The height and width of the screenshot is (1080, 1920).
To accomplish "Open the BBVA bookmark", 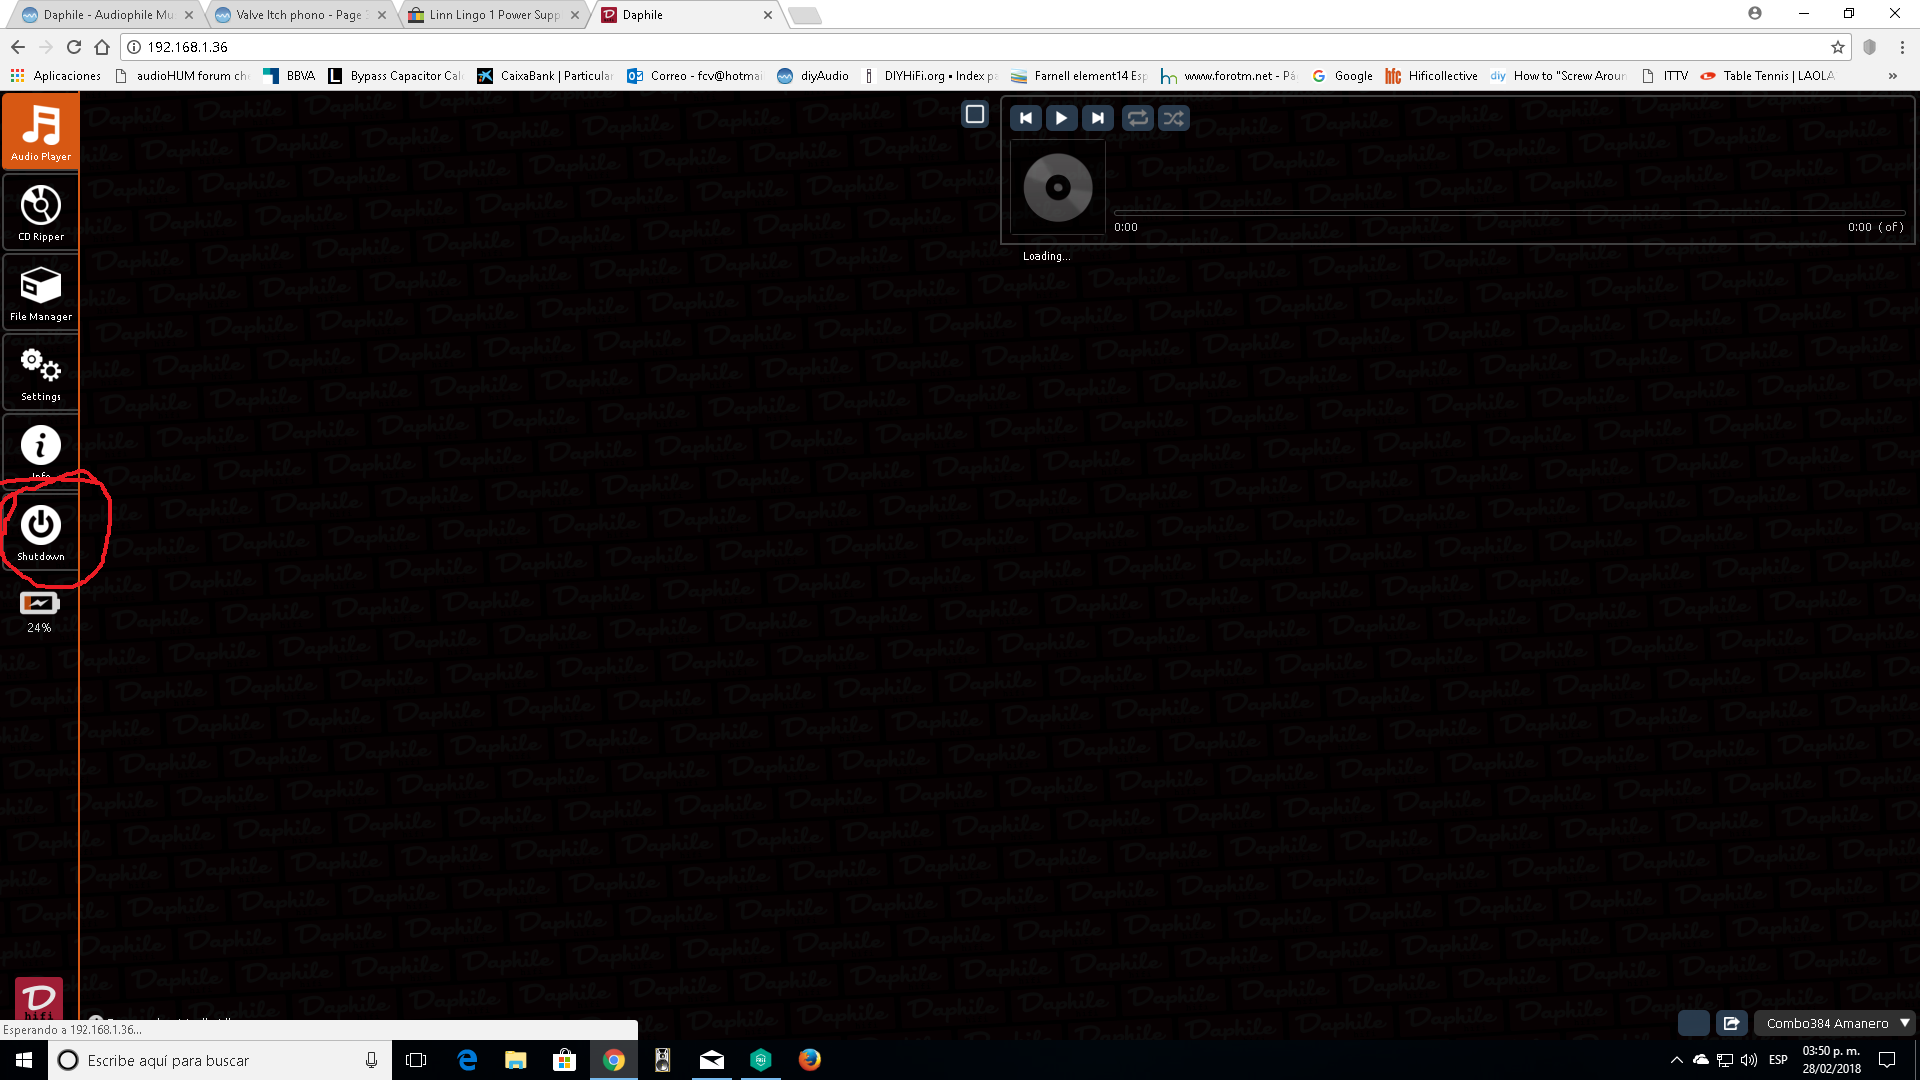I will (x=289, y=76).
